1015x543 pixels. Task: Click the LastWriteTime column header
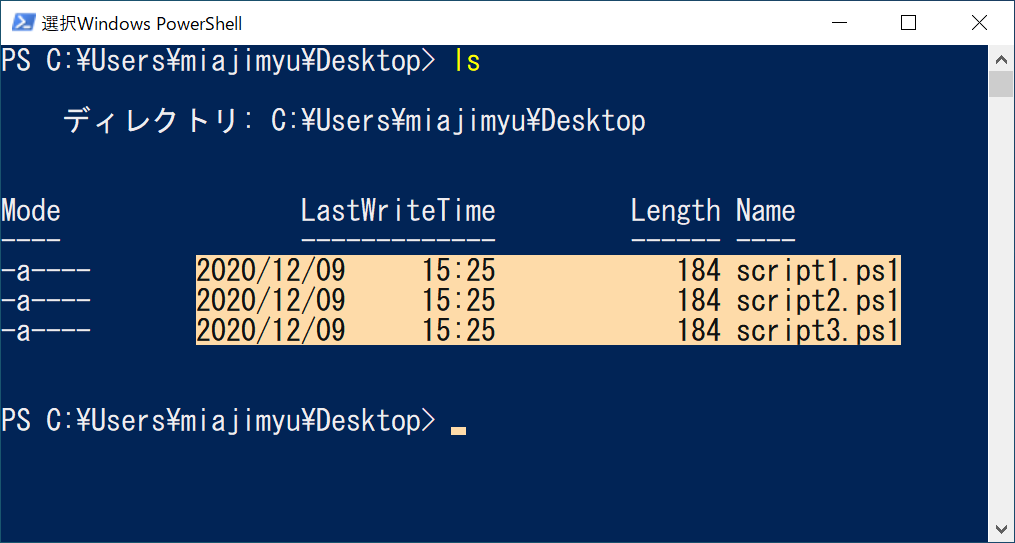[x=398, y=211]
